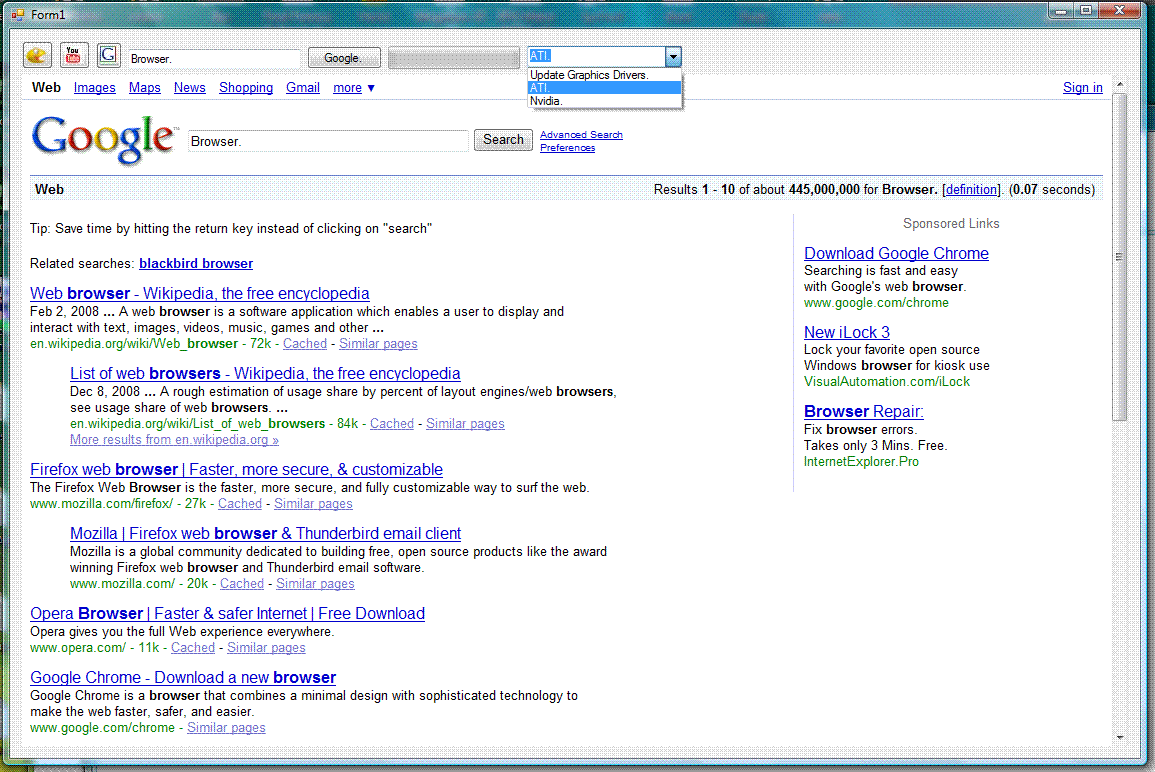
Task: Focus the toolbar Browser text field
Action: click(x=214, y=58)
